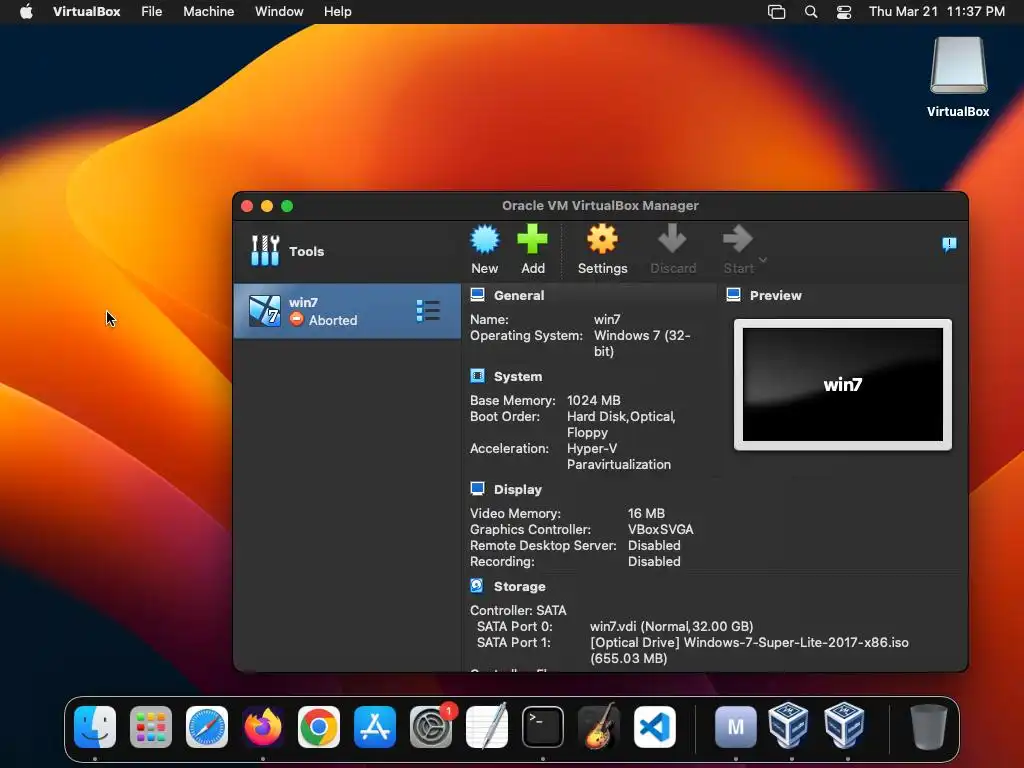Click the Preview section header

click(775, 295)
